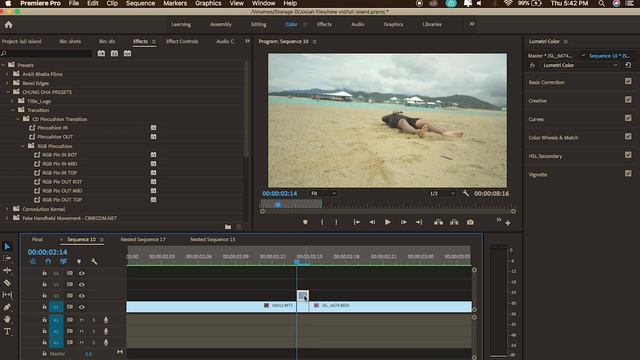Image resolution: width=640 pixels, height=360 pixels.
Task: Select the Ripple Edit tool
Action: coord(7,270)
